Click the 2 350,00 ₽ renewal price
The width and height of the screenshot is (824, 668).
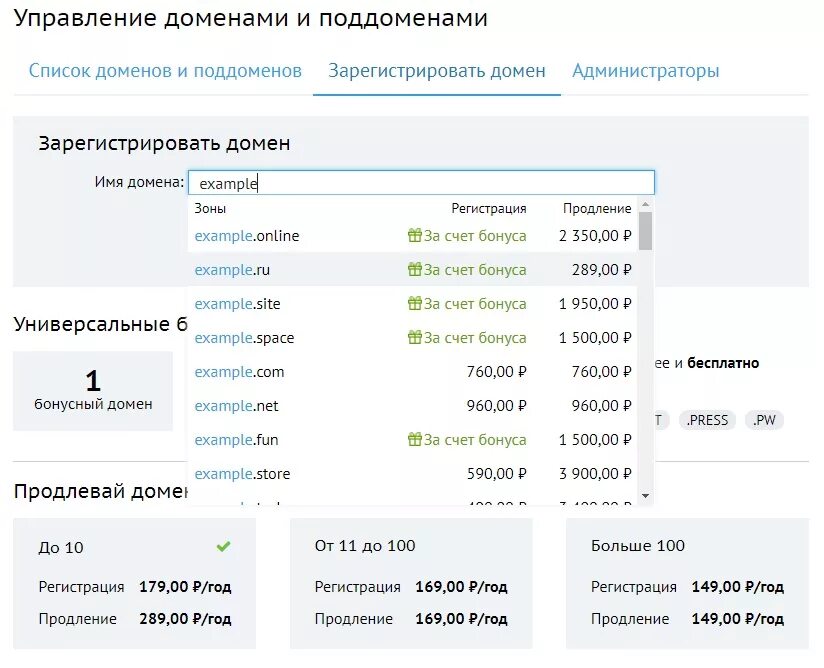(595, 235)
